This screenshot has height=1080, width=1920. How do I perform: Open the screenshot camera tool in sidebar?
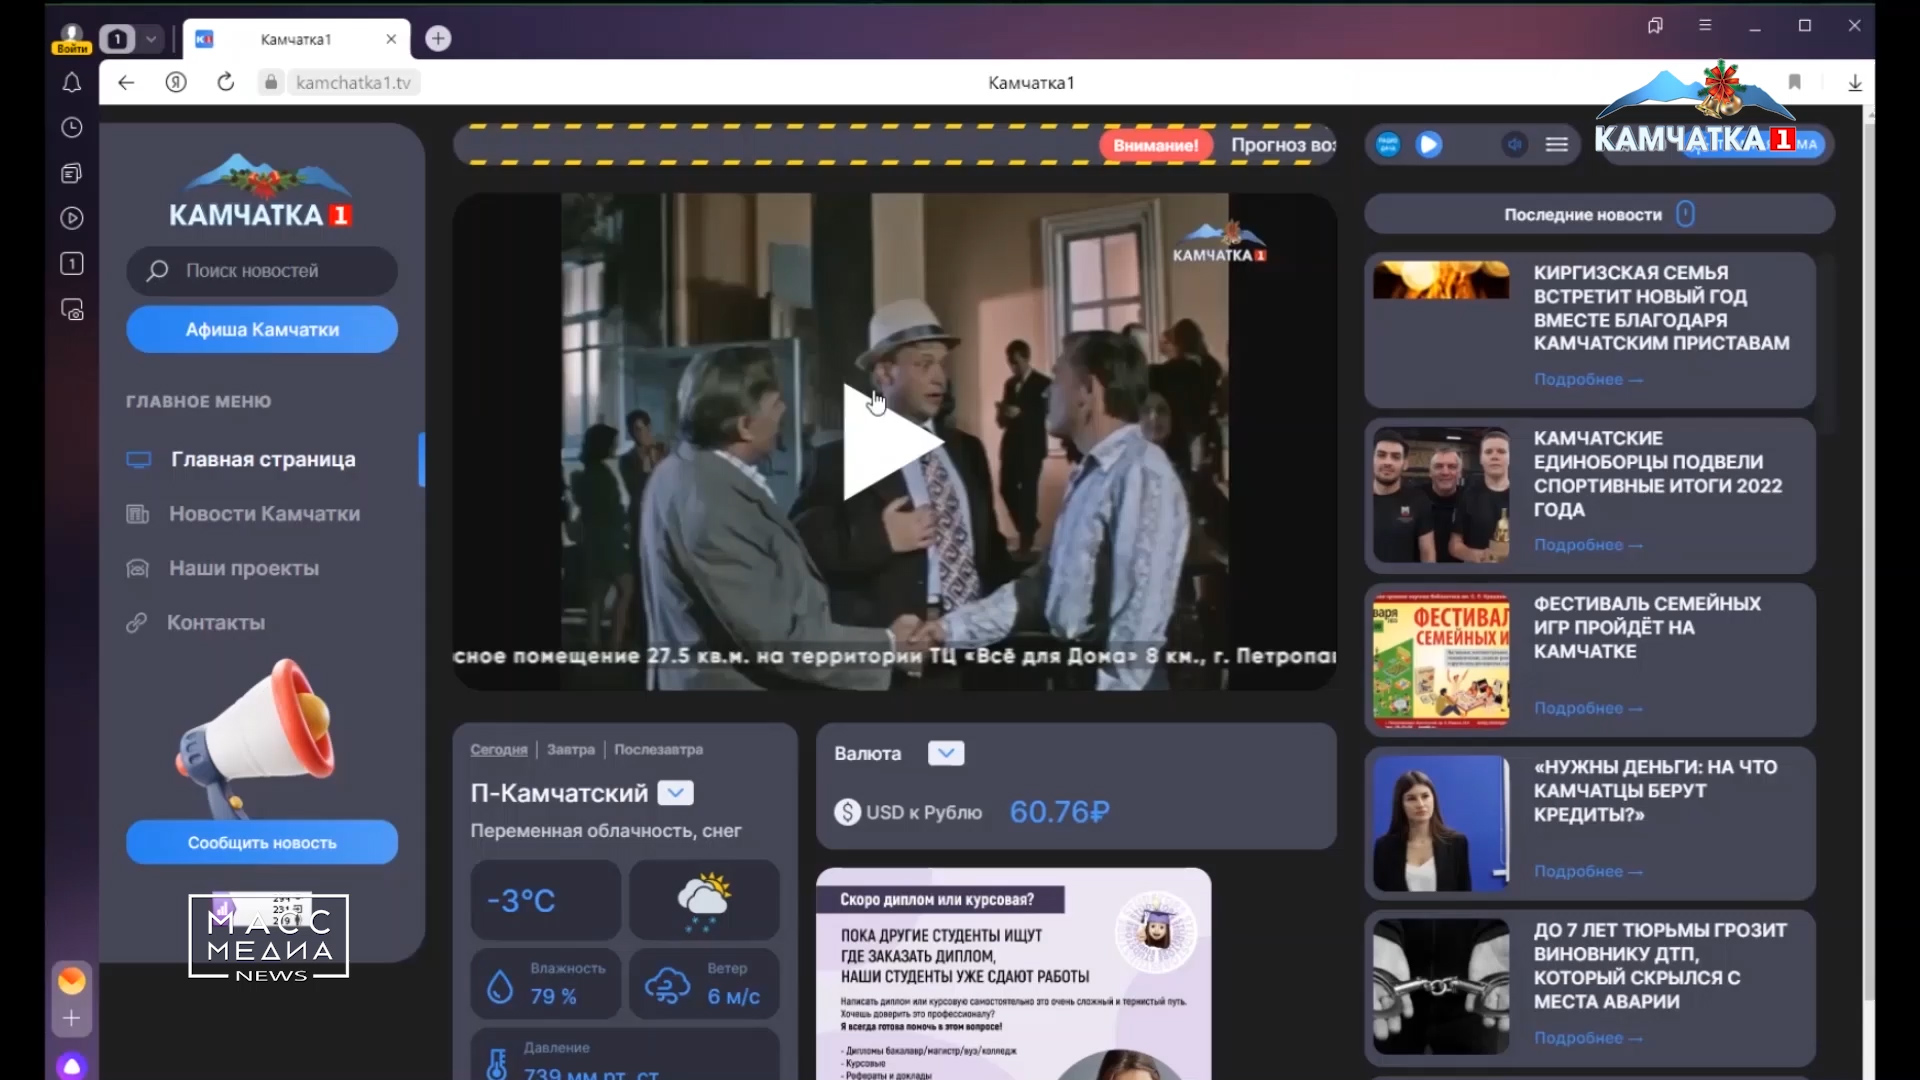(72, 310)
